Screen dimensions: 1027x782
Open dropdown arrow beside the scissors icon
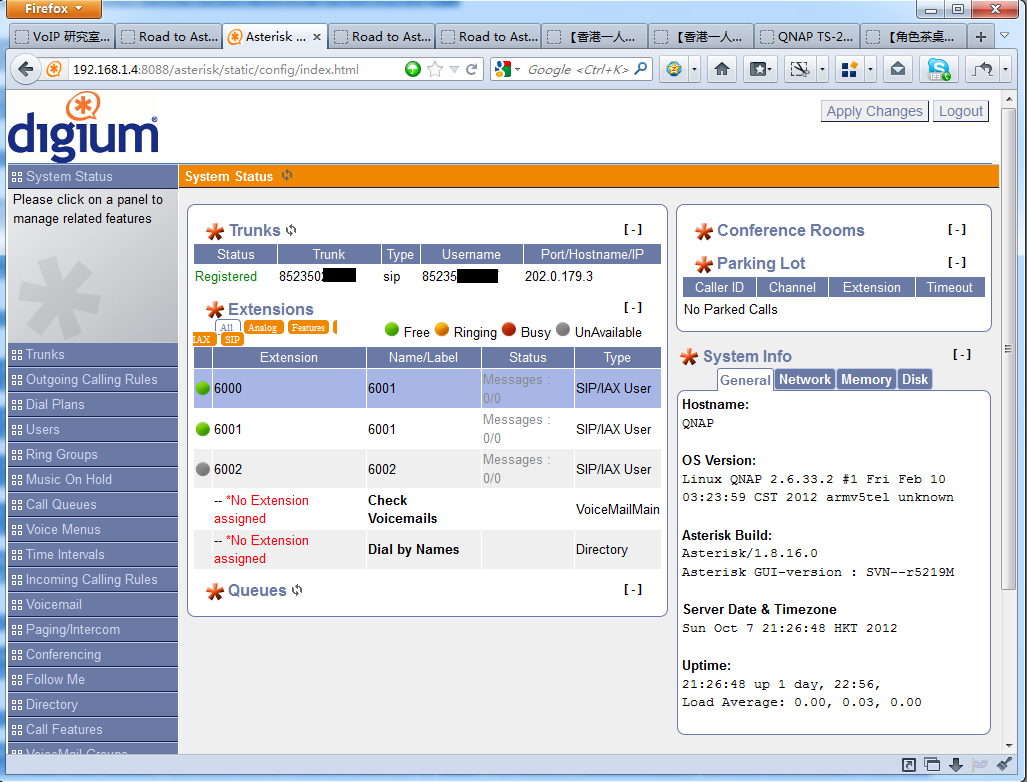[x=822, y=69]
